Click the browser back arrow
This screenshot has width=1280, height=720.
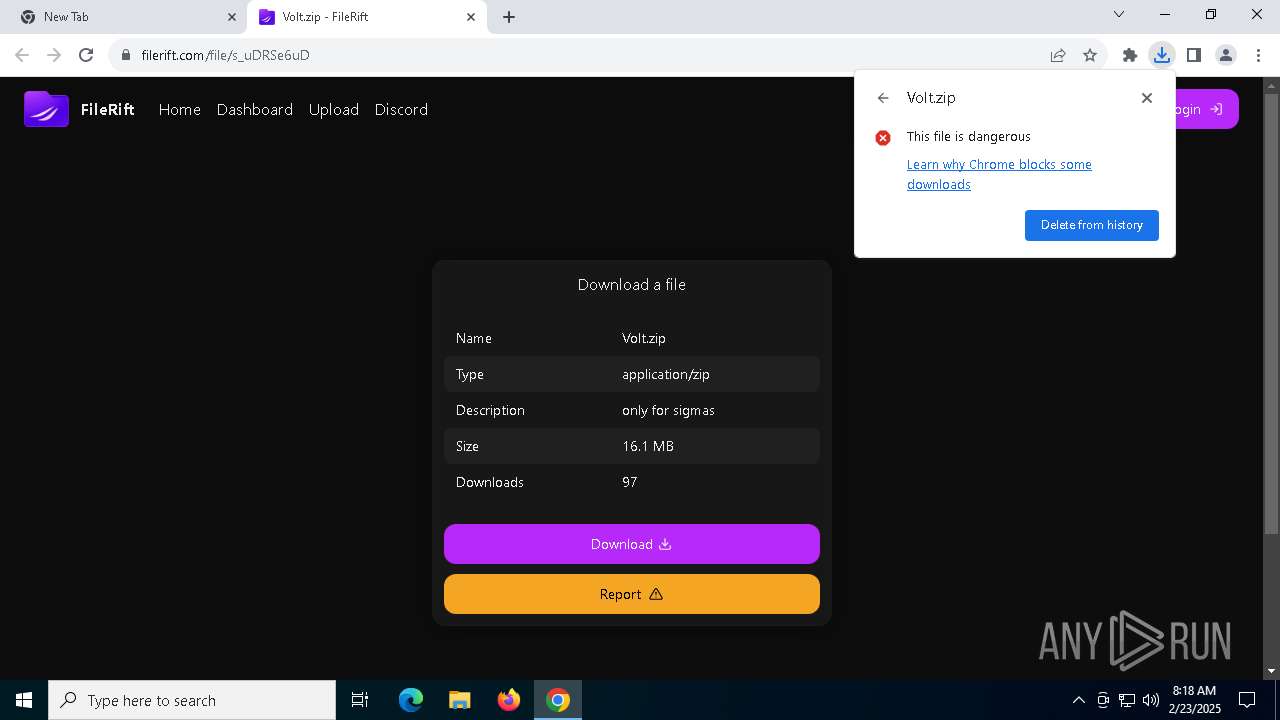pyautogui.click(x=22, y=55)
